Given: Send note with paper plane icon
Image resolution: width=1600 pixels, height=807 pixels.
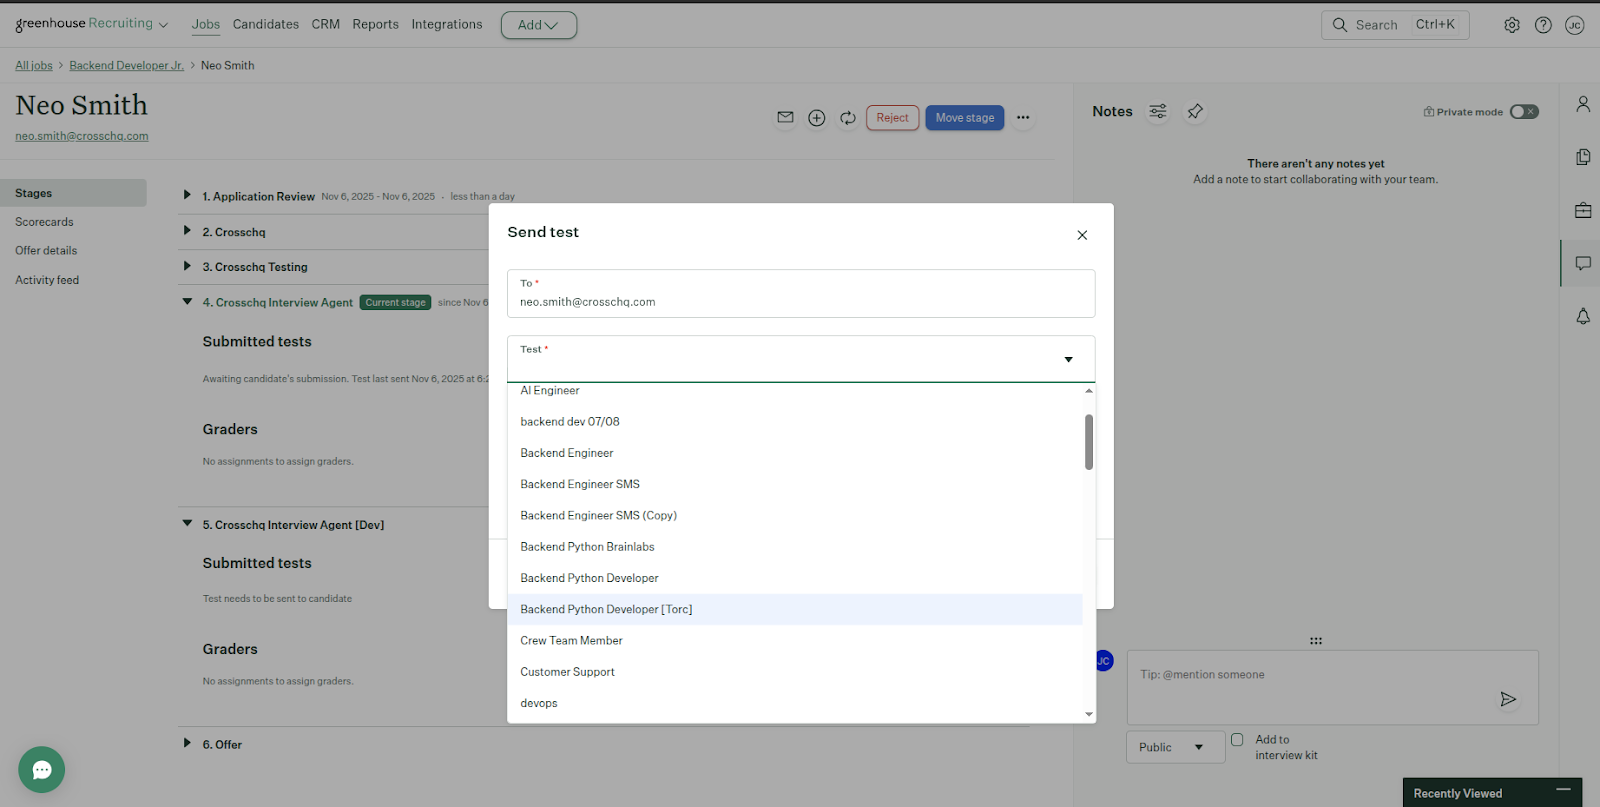Looking at the screenshot, I should coord(1508,699).
